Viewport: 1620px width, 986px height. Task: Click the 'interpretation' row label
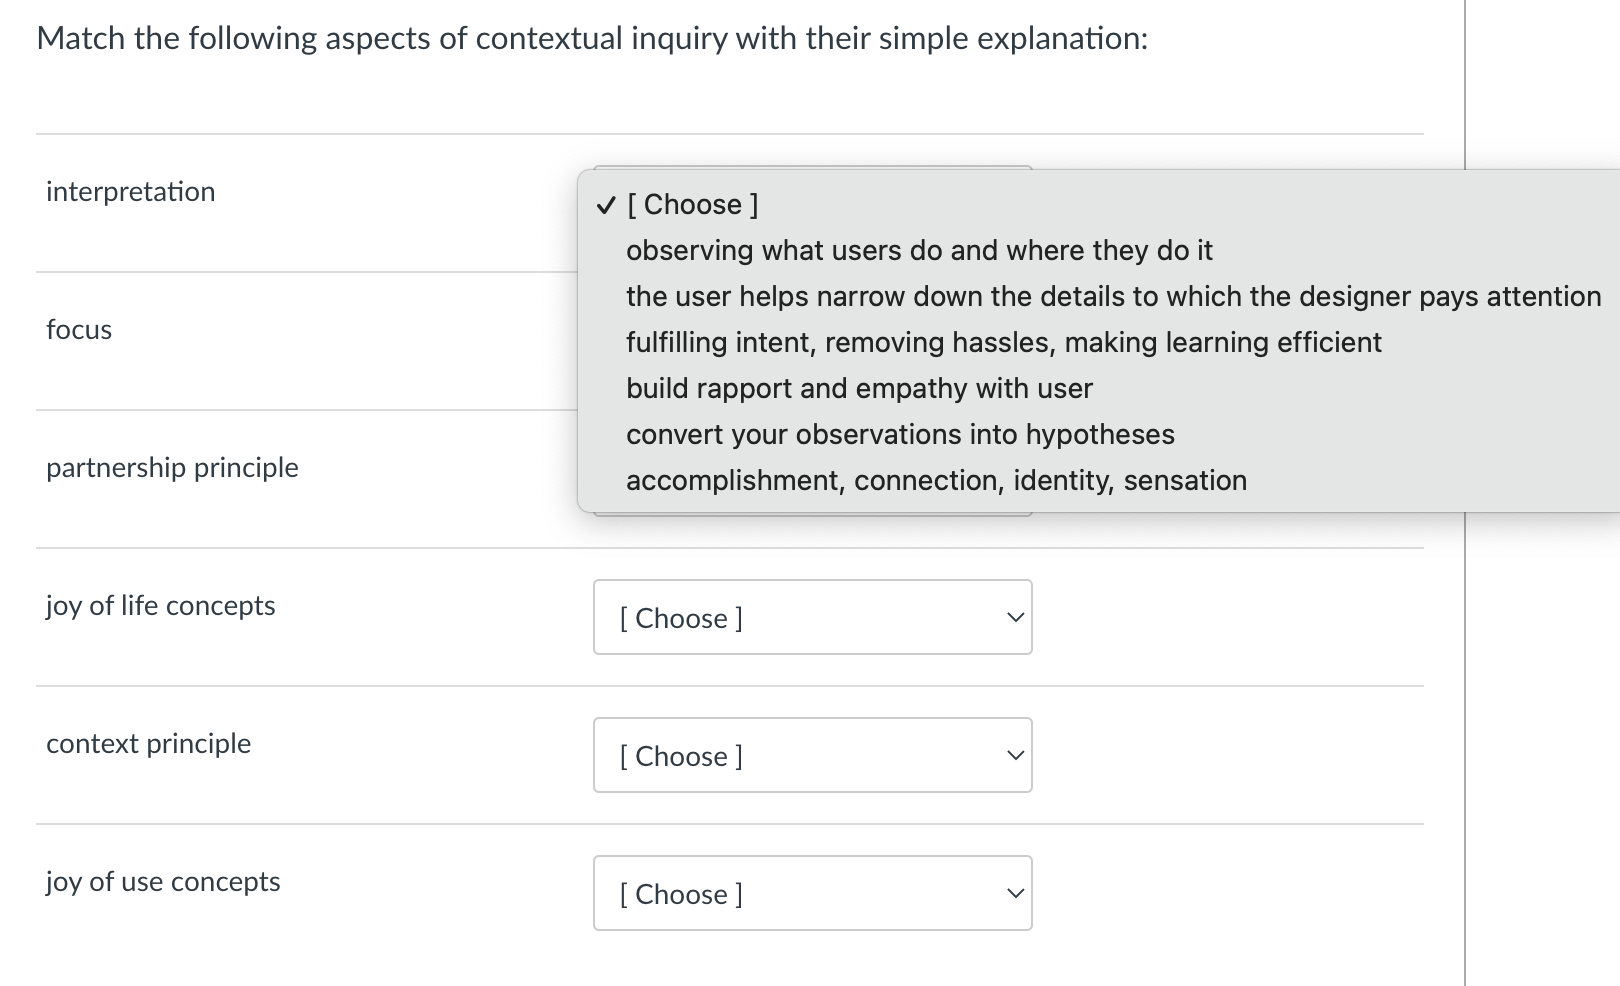pos(131,192)
